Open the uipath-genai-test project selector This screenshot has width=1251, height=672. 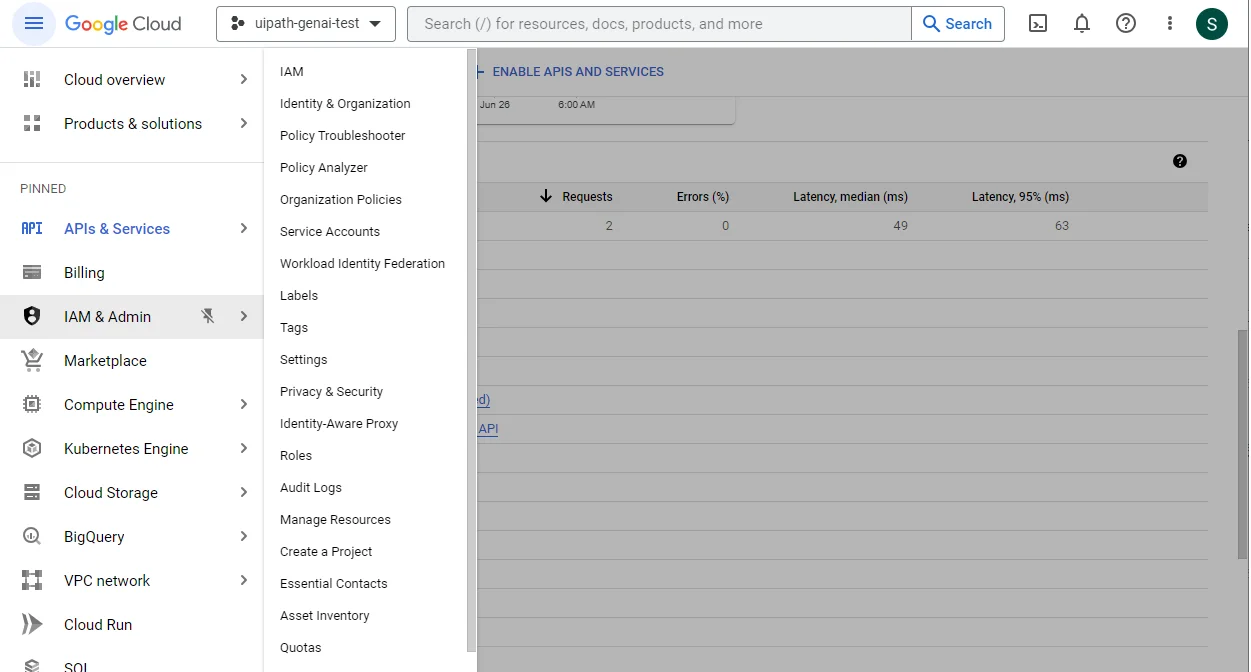(x=306, y=24)
